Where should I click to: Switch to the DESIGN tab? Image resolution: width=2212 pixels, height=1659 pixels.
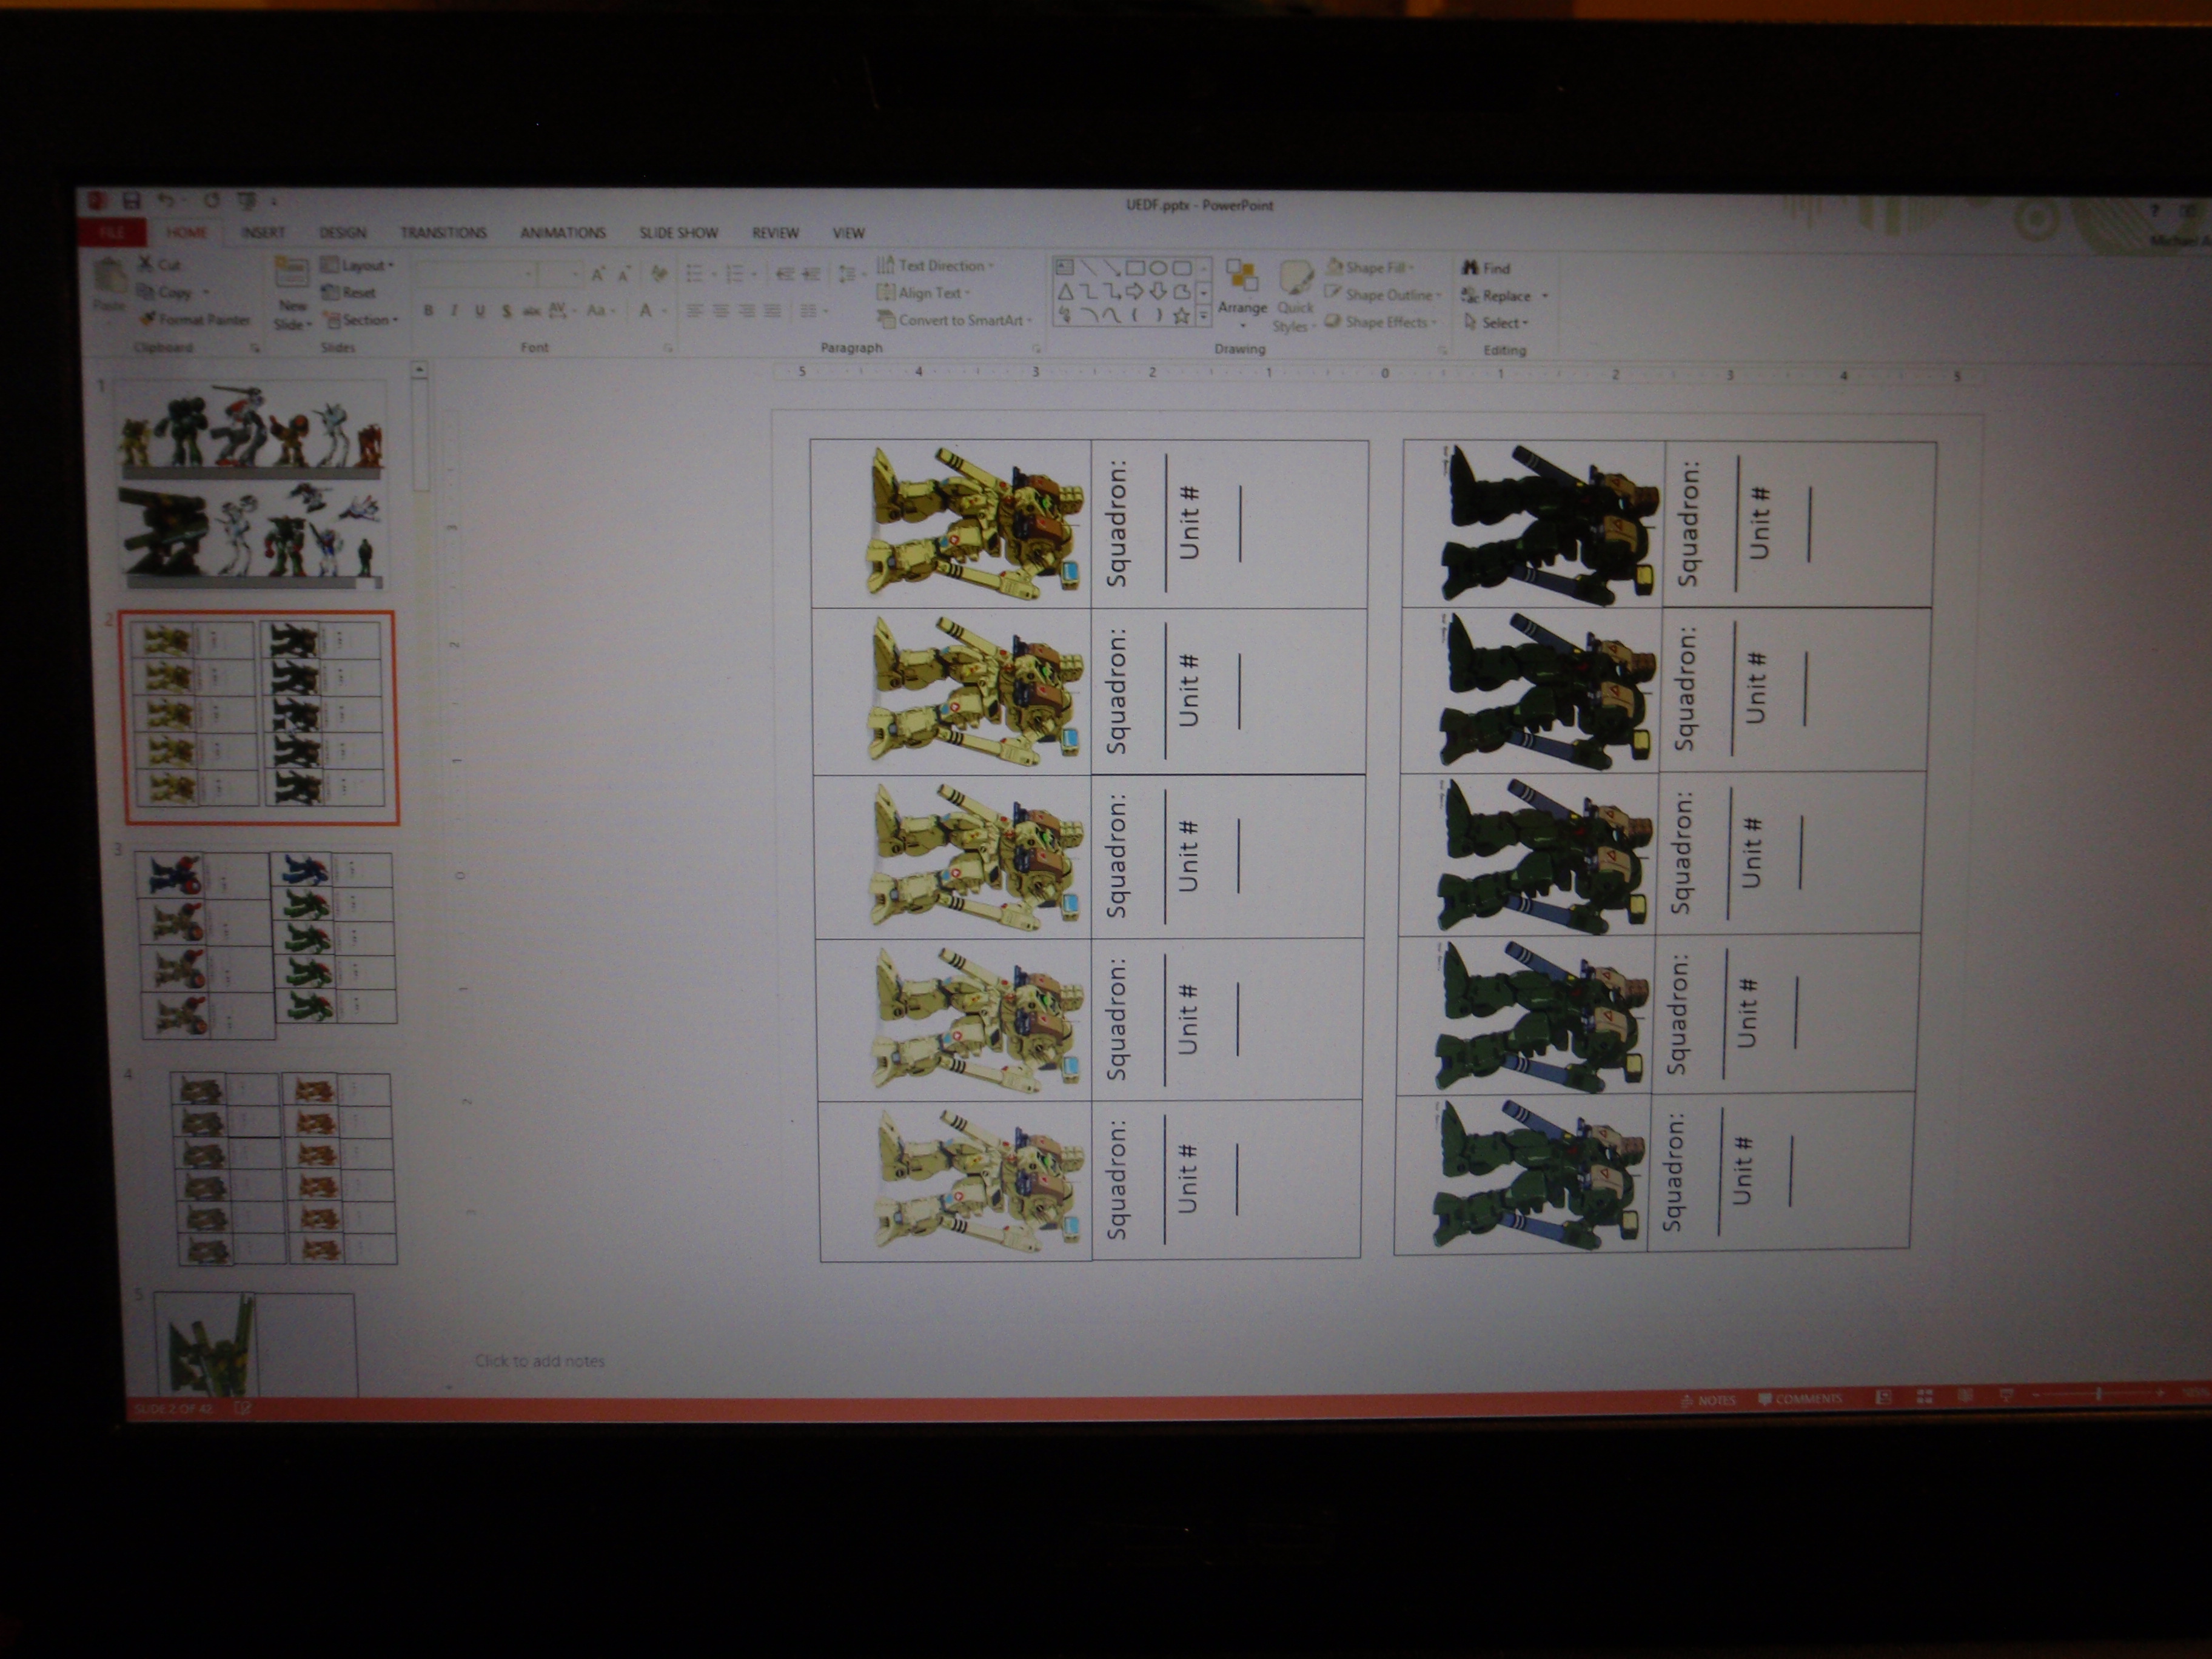pos(343,233)
